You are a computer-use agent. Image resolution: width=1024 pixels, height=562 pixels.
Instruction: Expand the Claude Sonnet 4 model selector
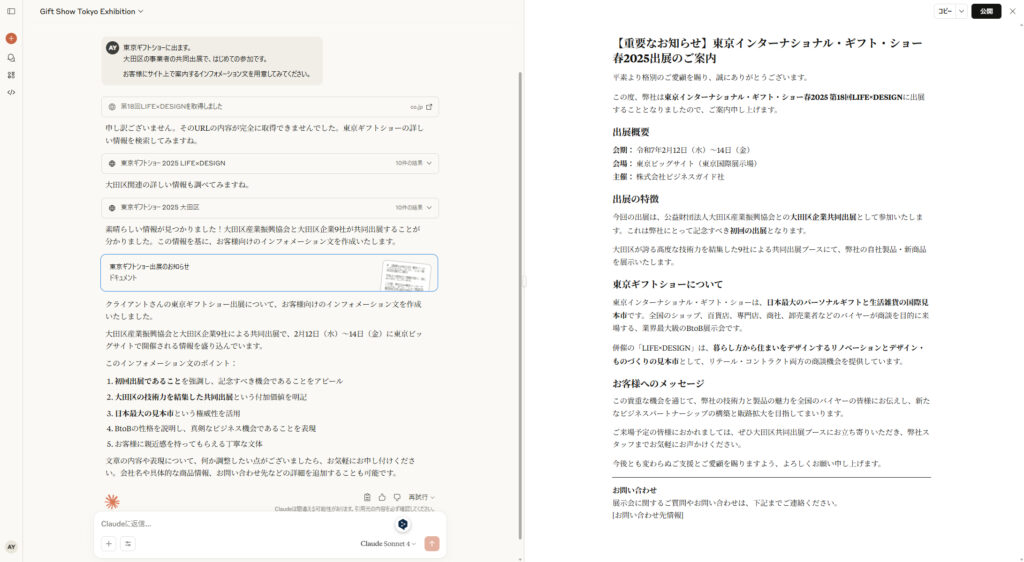pyautogui.click(x=388, y=544)
